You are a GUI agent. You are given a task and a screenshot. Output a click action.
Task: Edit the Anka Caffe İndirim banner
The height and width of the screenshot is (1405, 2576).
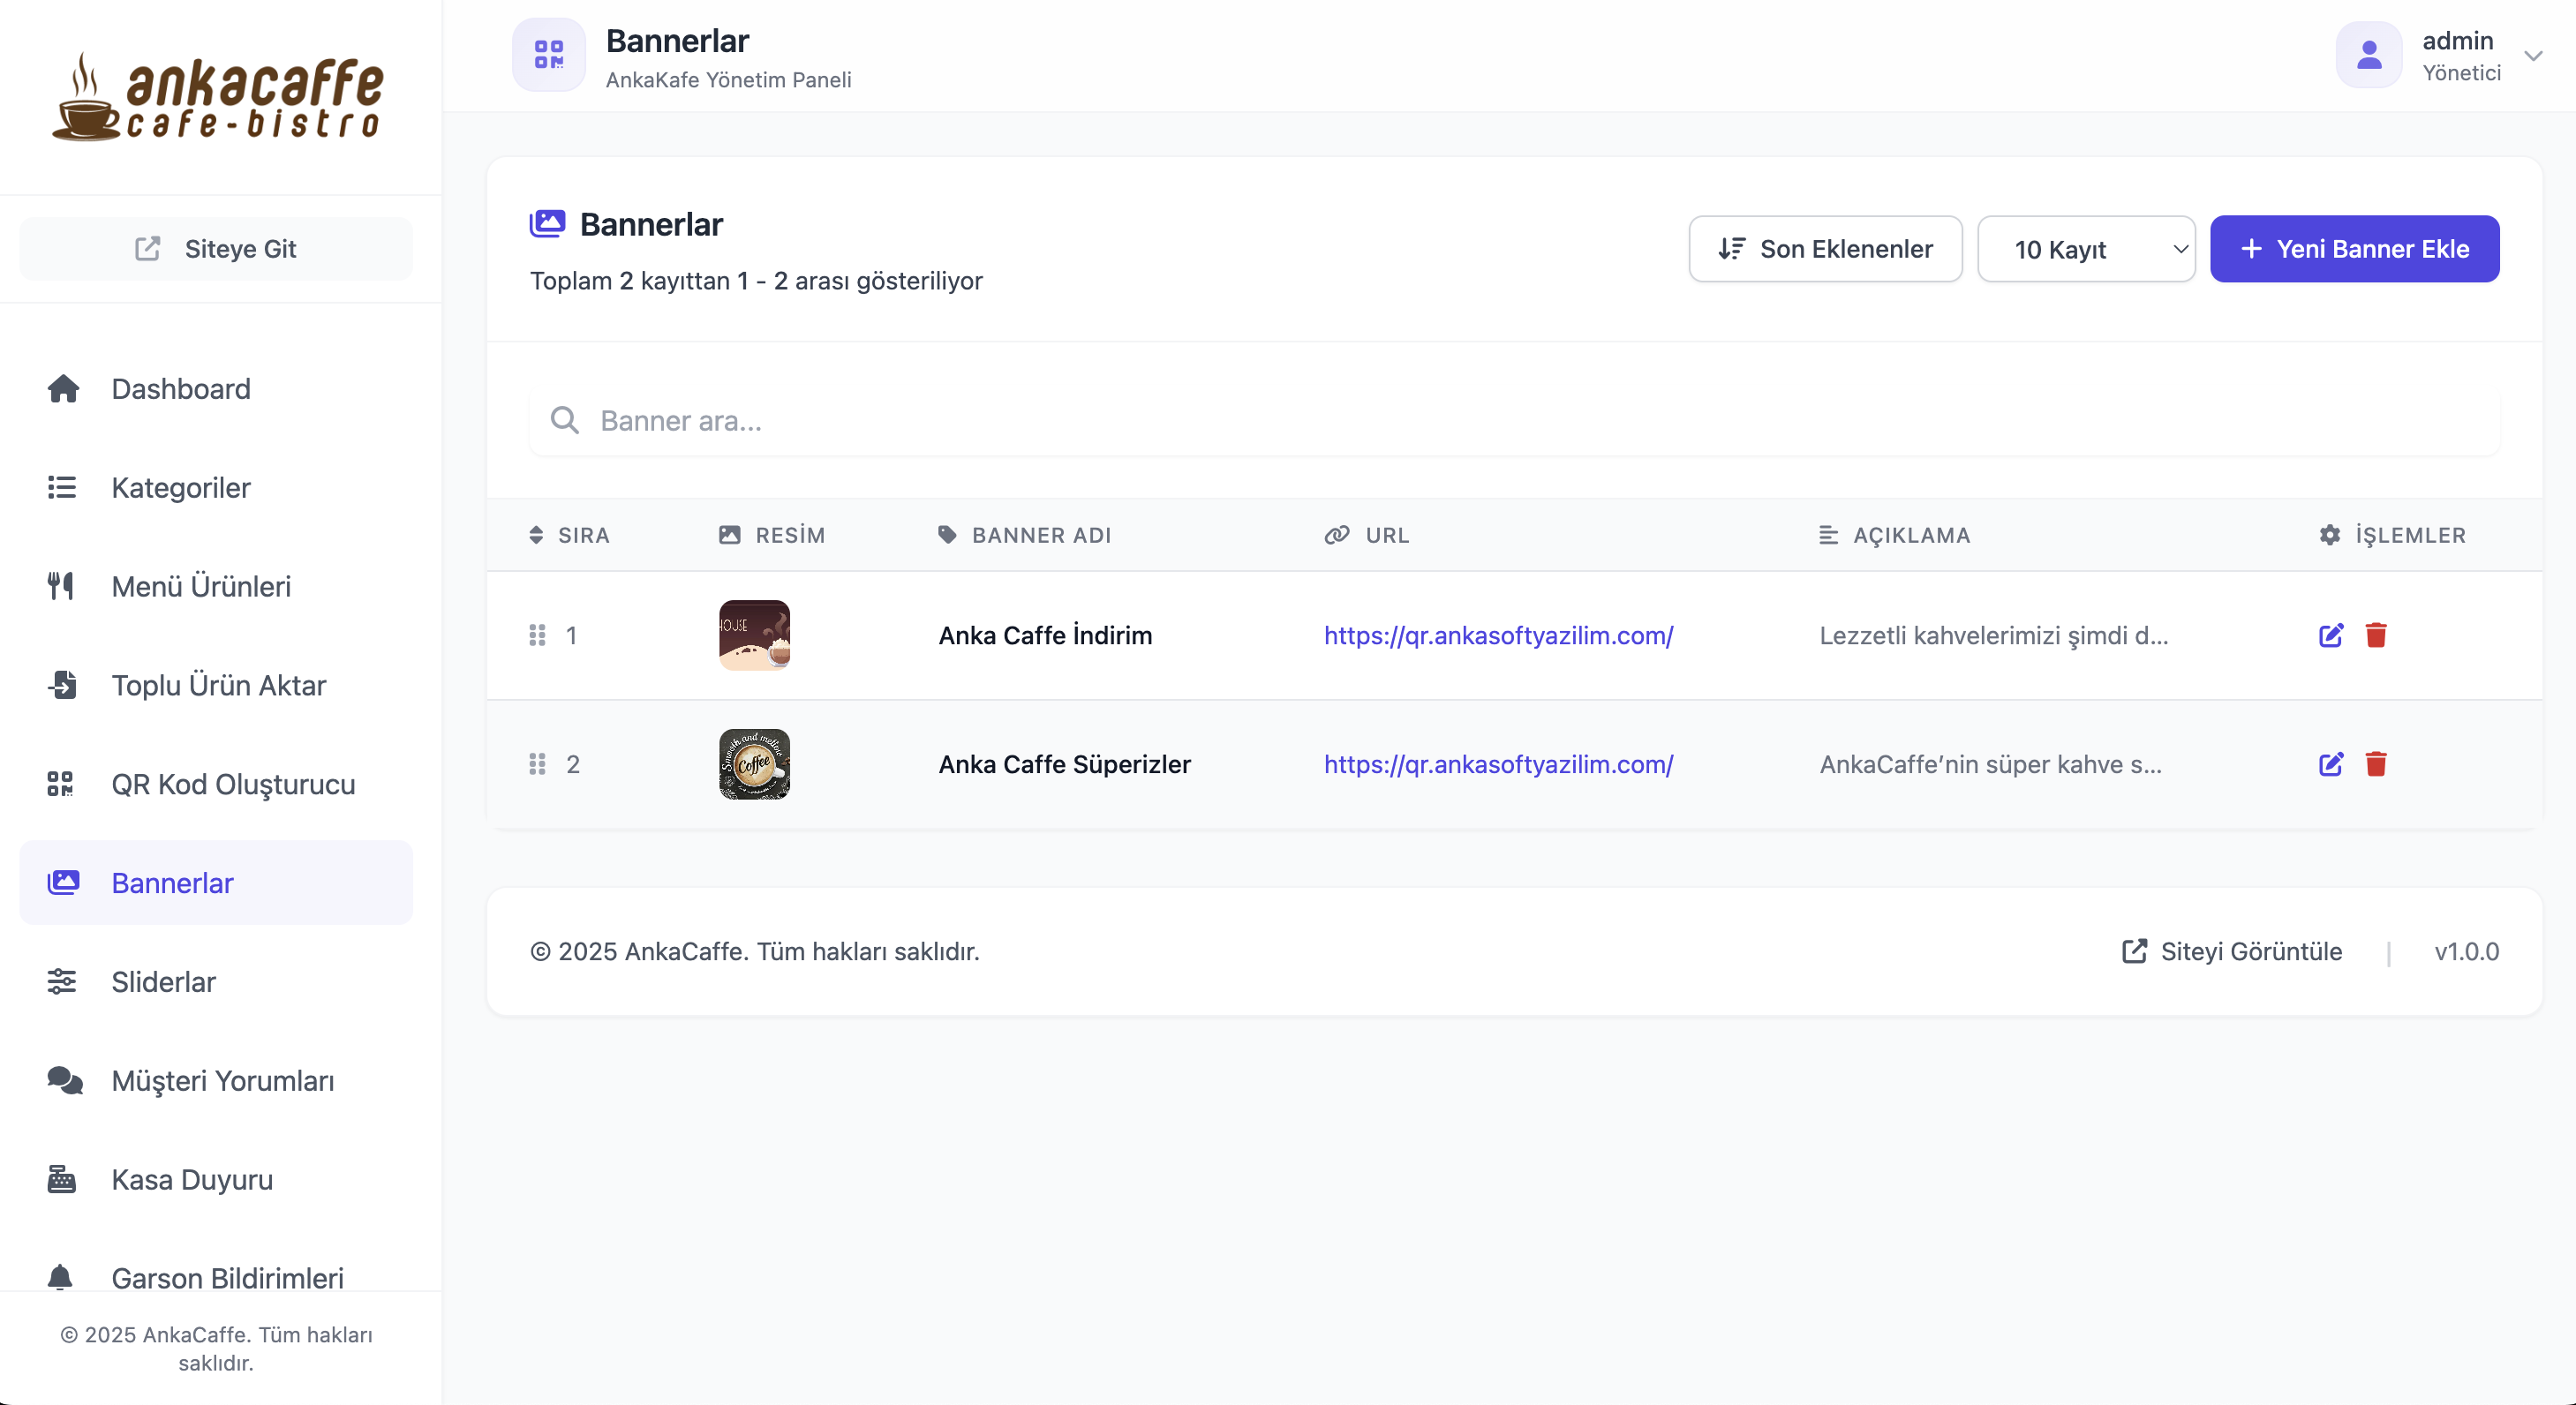click(x=2331, y=636)
